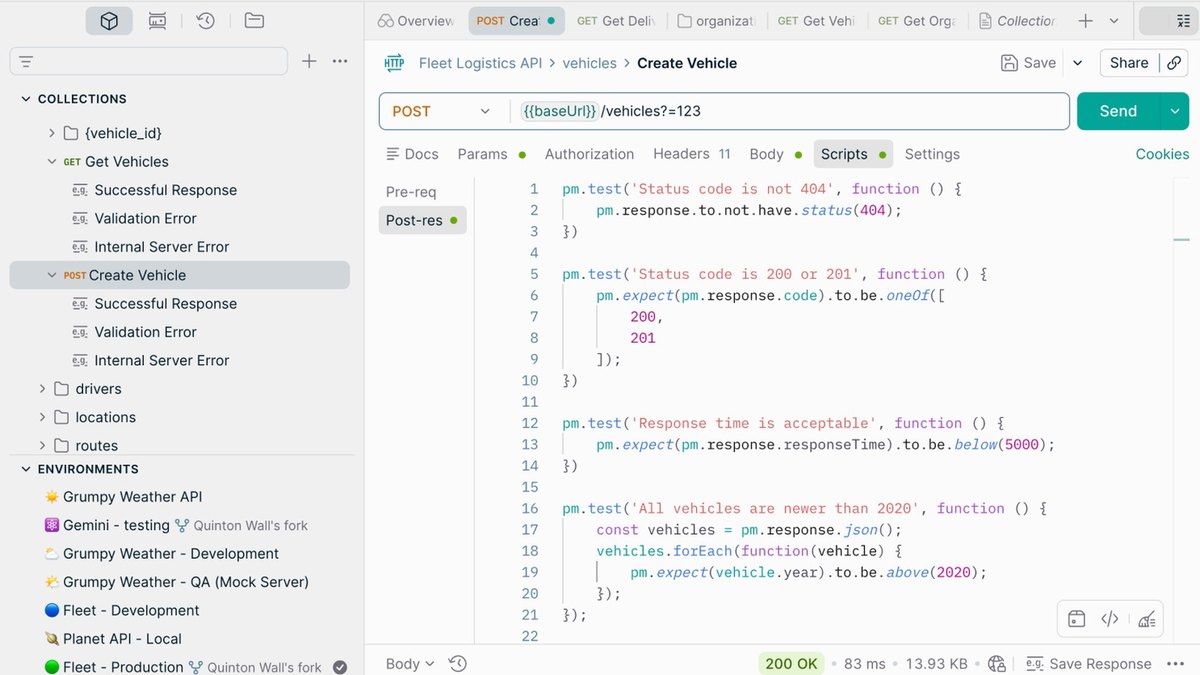This screenshot has width=1200, height=675.
Task: Collapse the ENVIRONMENTS section
Action: (26, 469)
